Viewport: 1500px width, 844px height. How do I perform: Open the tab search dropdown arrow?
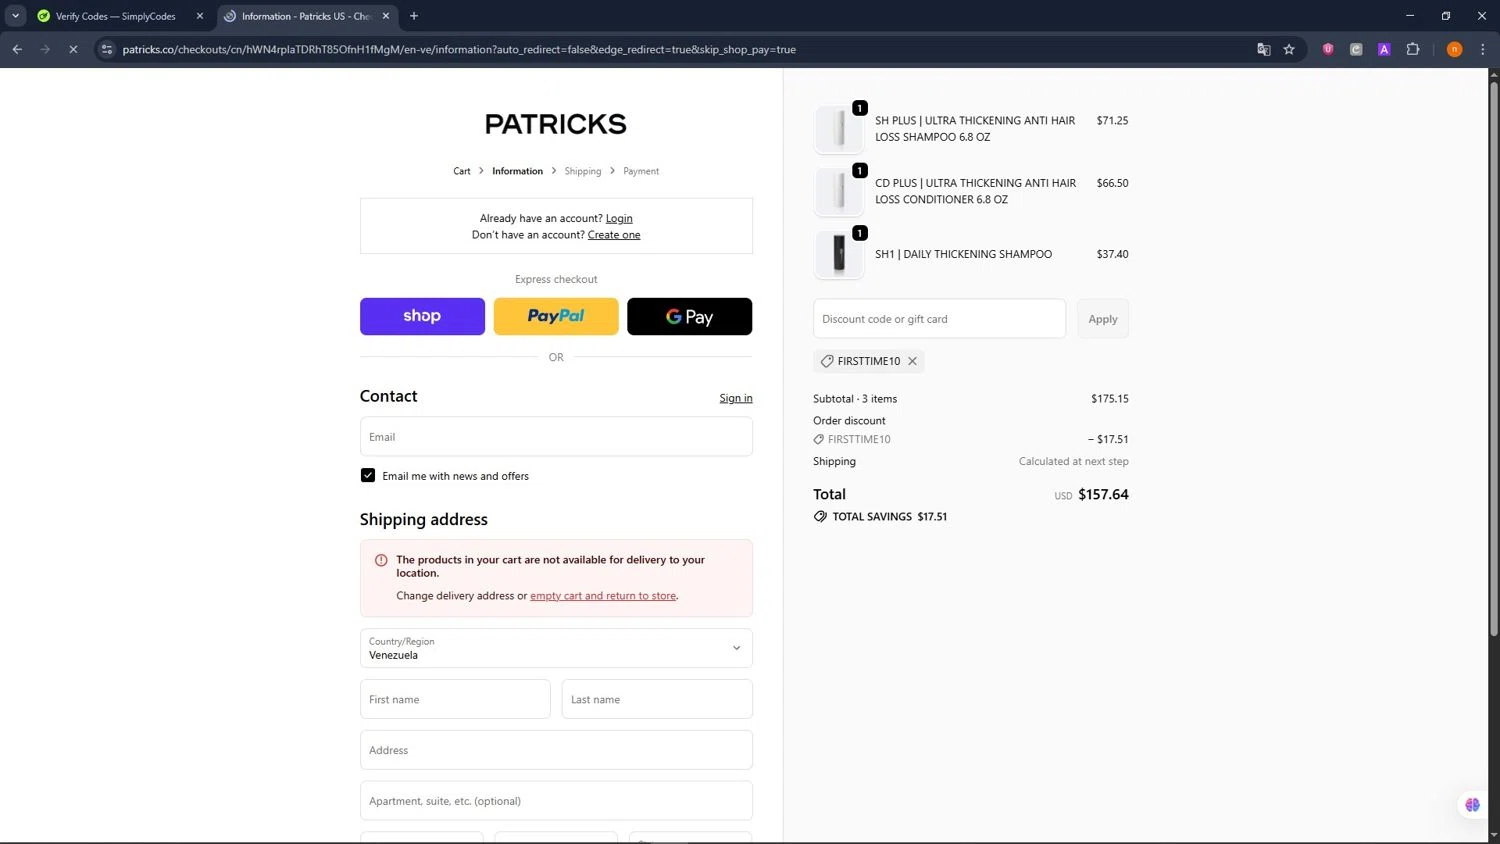coord(15,16)
